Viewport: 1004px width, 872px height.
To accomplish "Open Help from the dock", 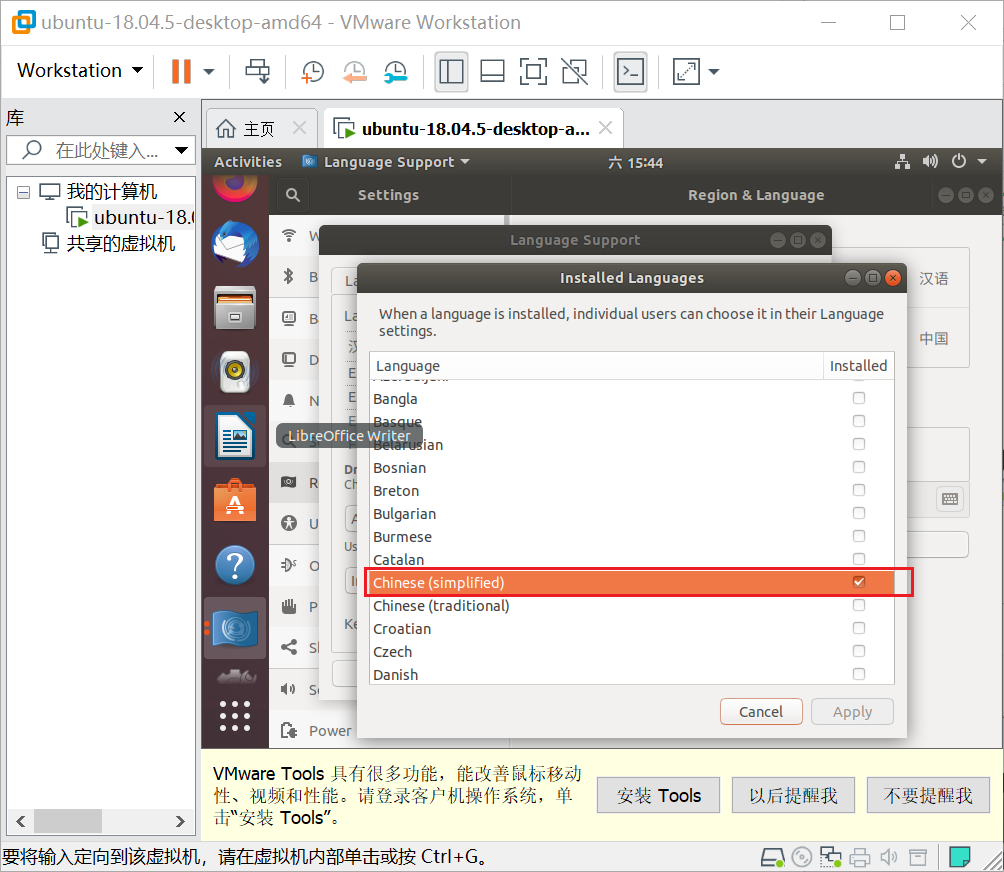I will click(235, 565).
